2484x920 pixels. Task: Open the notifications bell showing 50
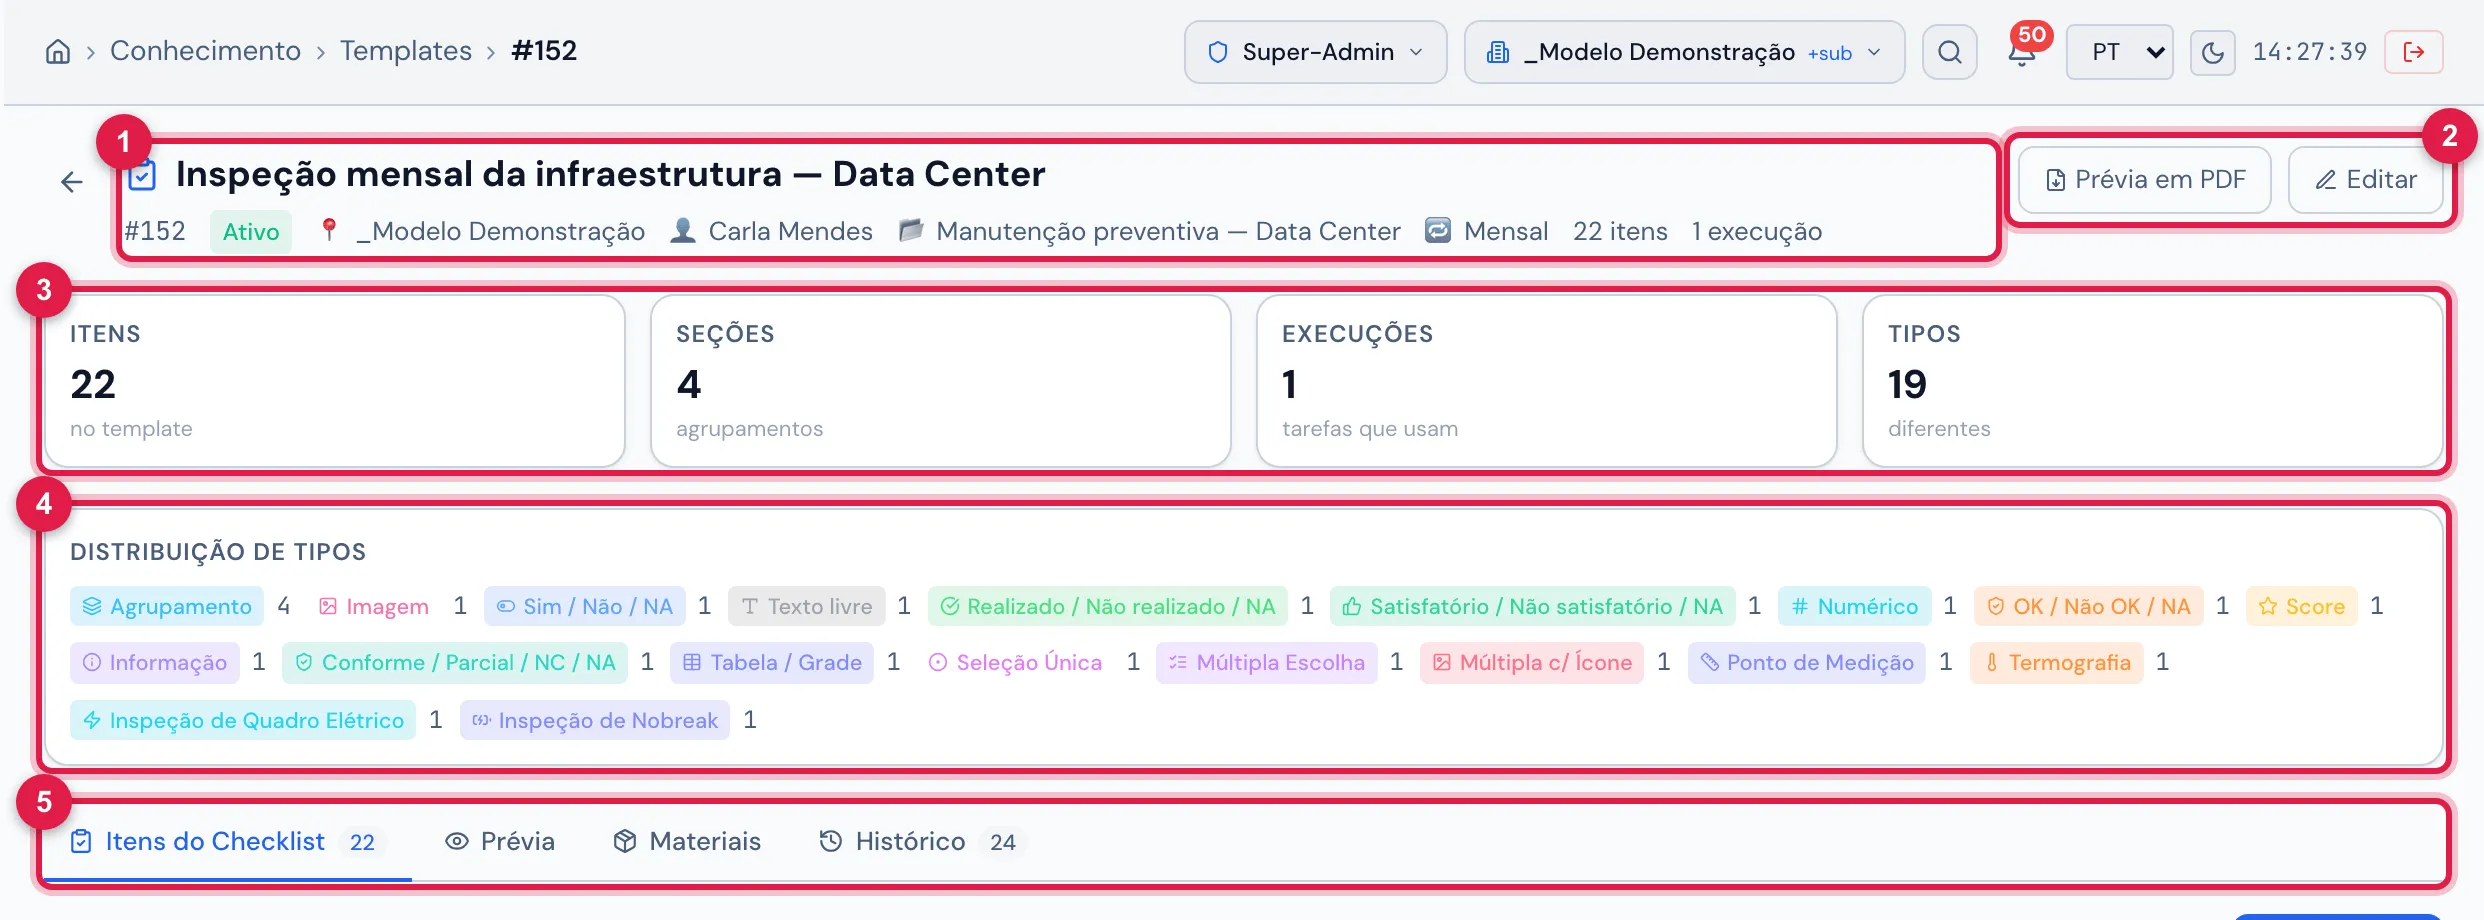click(2023, 52)
